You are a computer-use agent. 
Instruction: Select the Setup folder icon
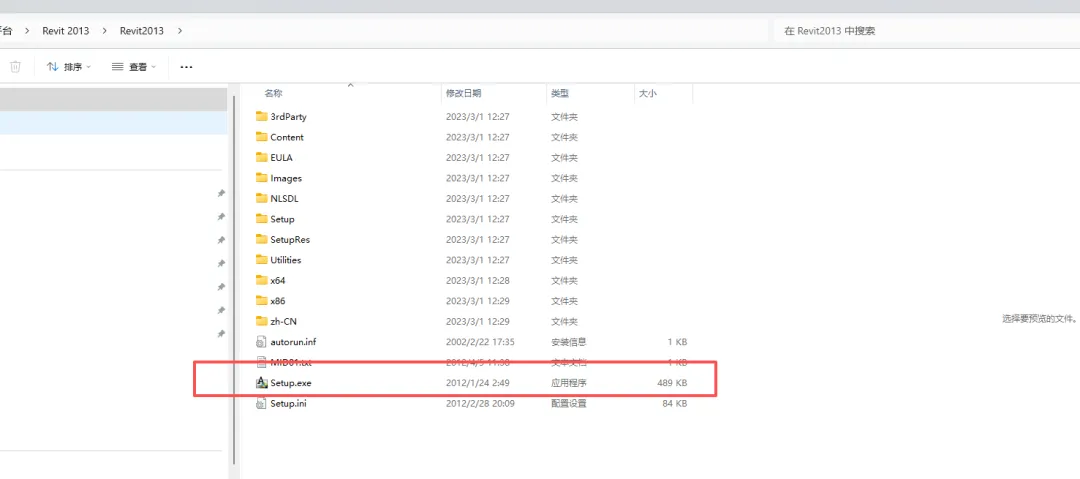(x=261, y=219)
